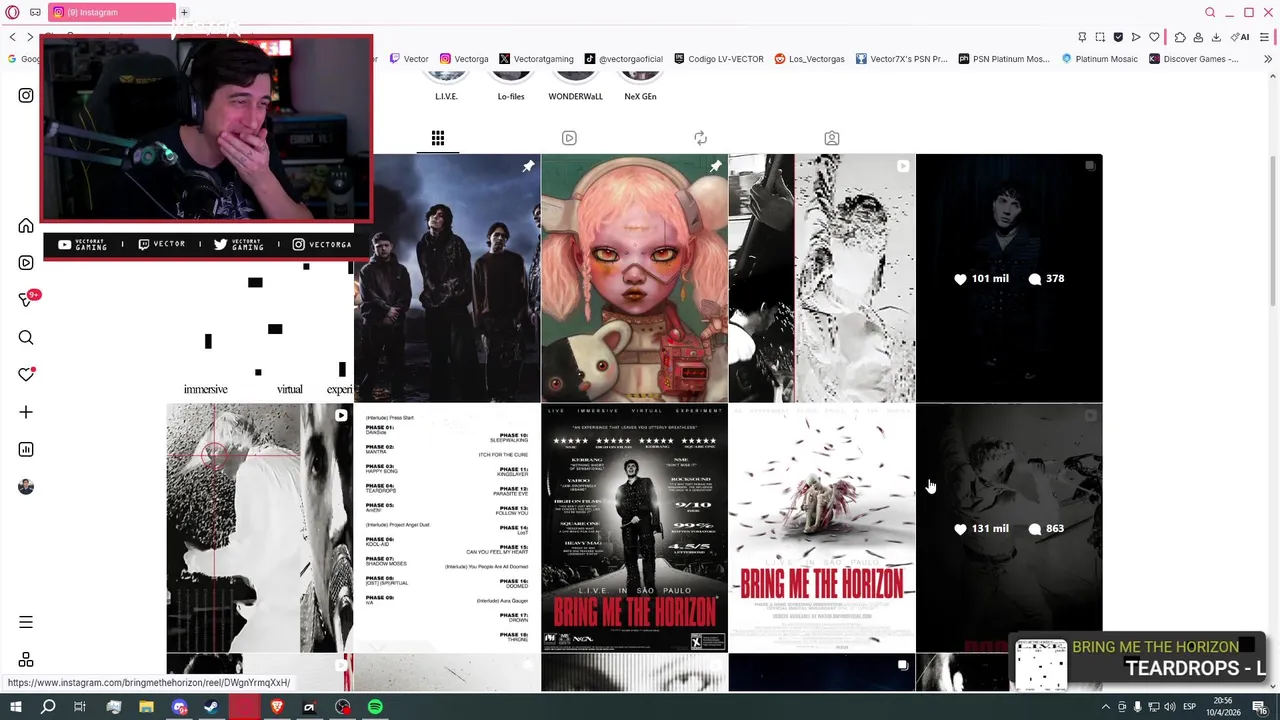
Task: Click the Instagram logo in sidebar
Action: [26, 95]
